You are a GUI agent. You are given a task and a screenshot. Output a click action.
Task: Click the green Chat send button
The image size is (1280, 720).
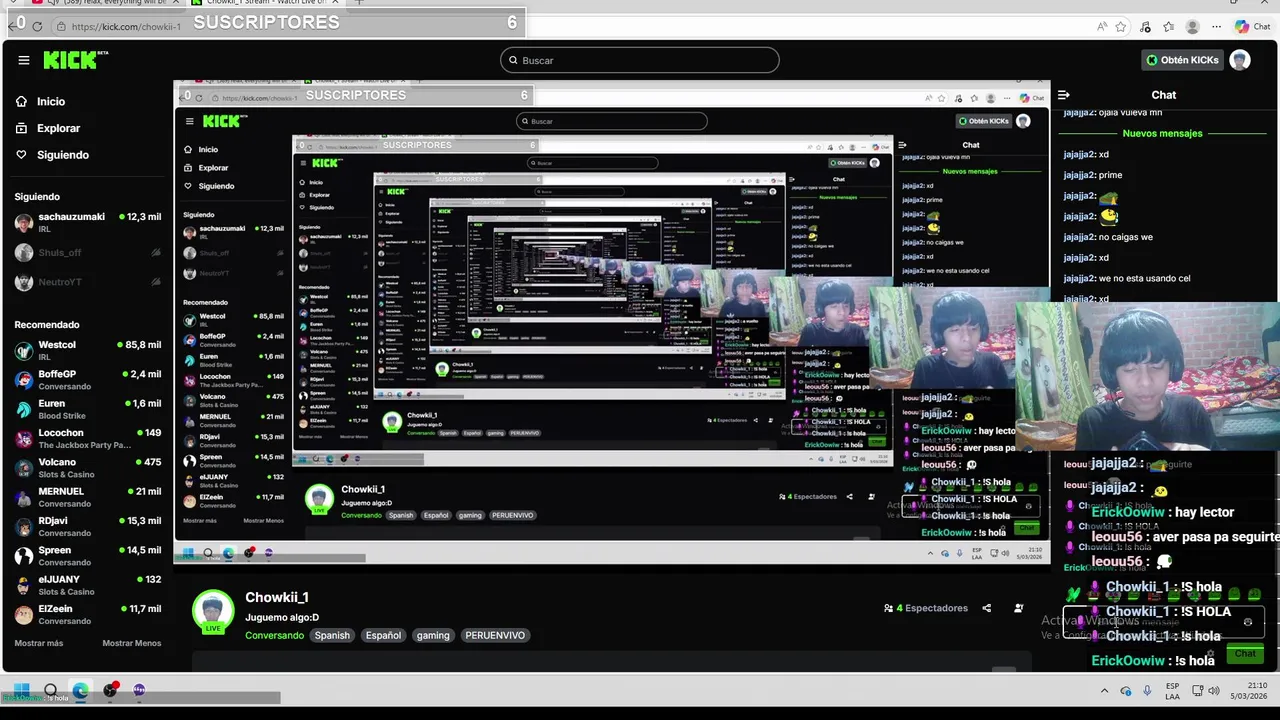[1245, 653]
